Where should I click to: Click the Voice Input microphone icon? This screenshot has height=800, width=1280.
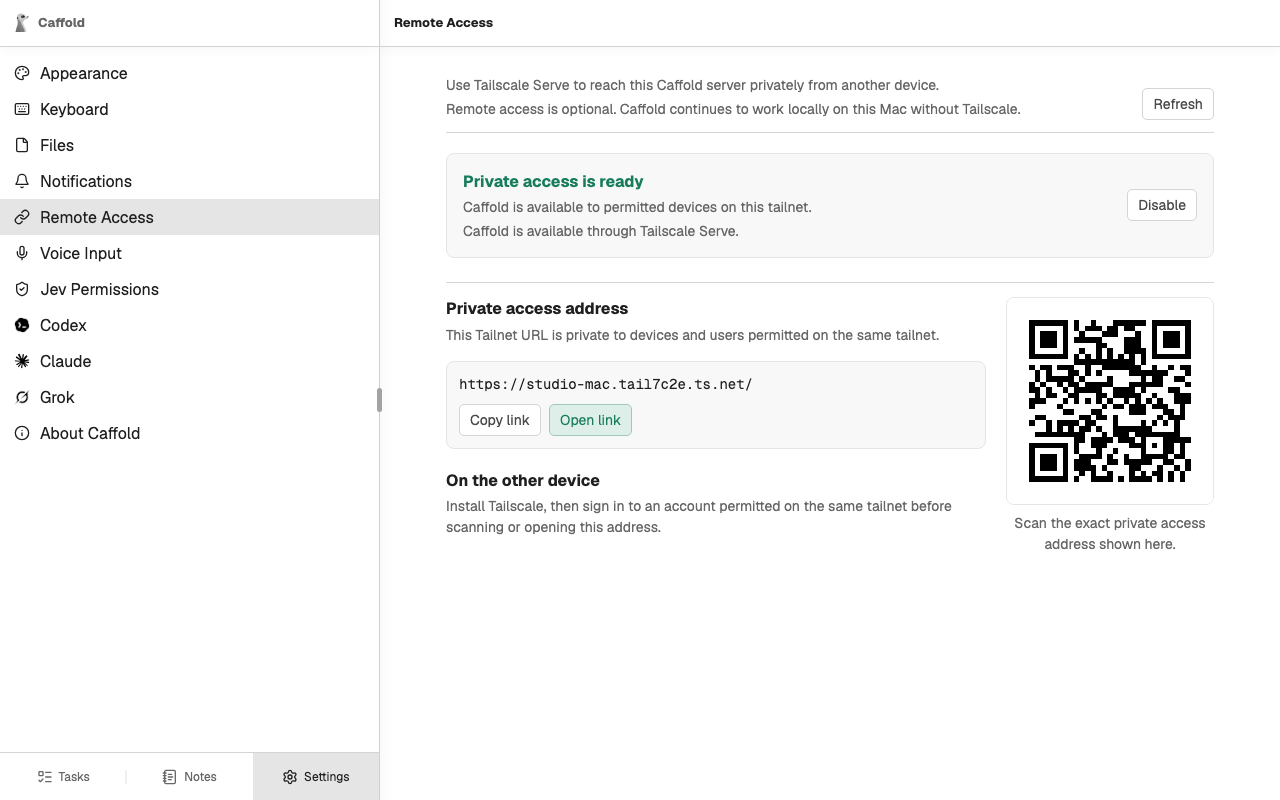coord(22,253)
